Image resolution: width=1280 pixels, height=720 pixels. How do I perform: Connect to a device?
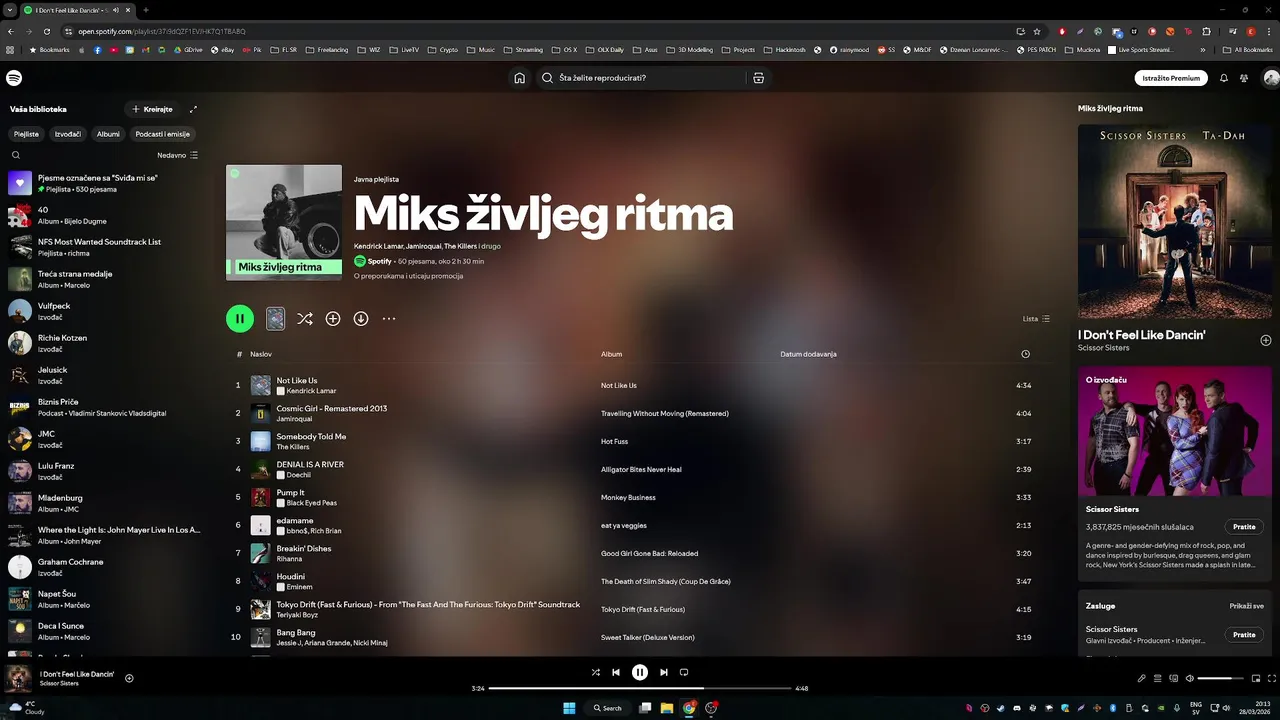[x=1174, y=678]
